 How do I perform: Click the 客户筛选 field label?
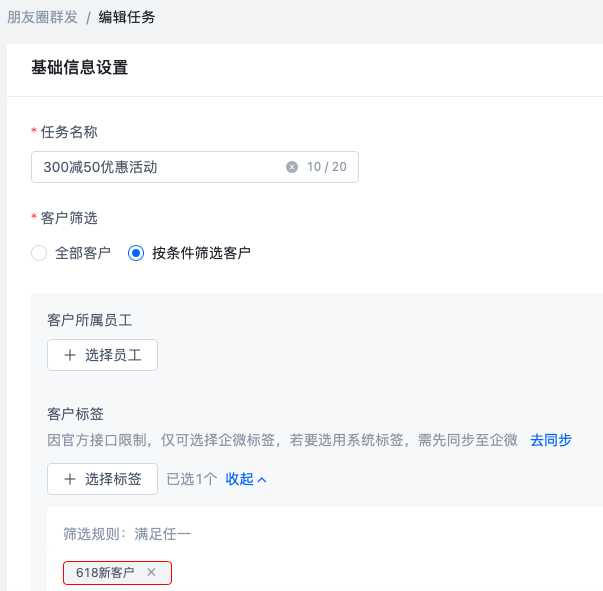coord(69,218)
